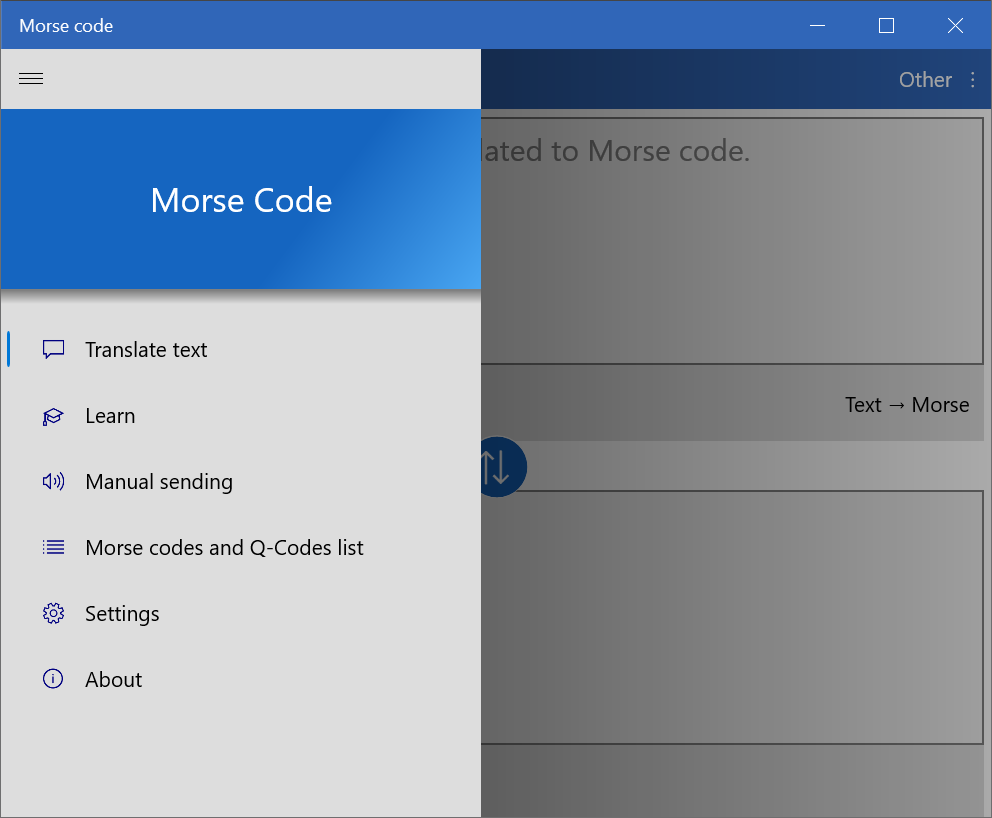The width and height of the screenshot is (992, 818).
Task: Click the speaker Manual sending icon
Action: tap(53, 481)
